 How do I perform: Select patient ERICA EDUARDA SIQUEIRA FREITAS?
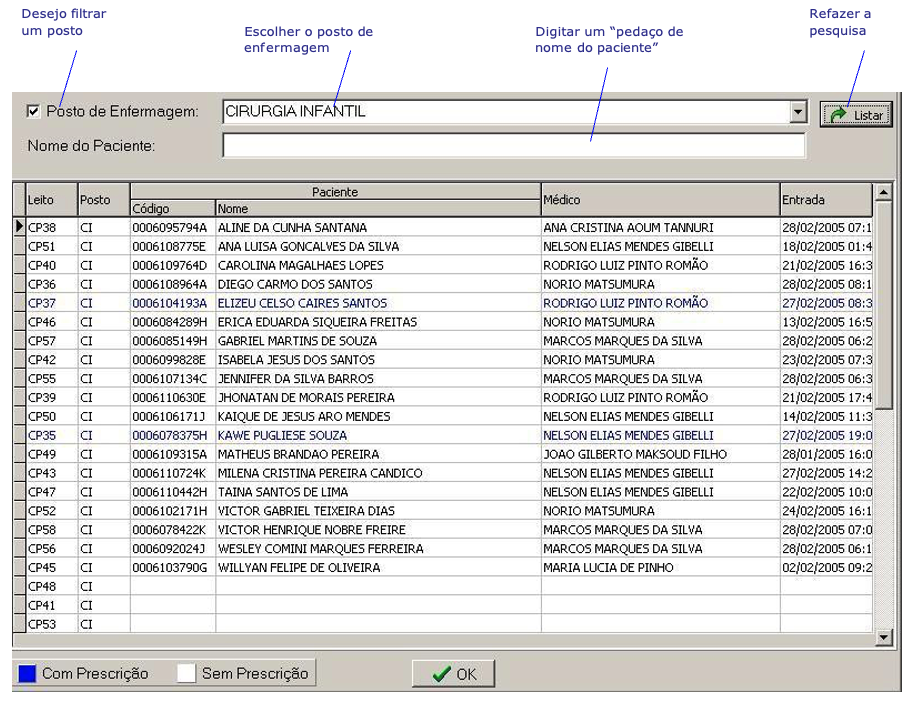(x=317, y=322)
